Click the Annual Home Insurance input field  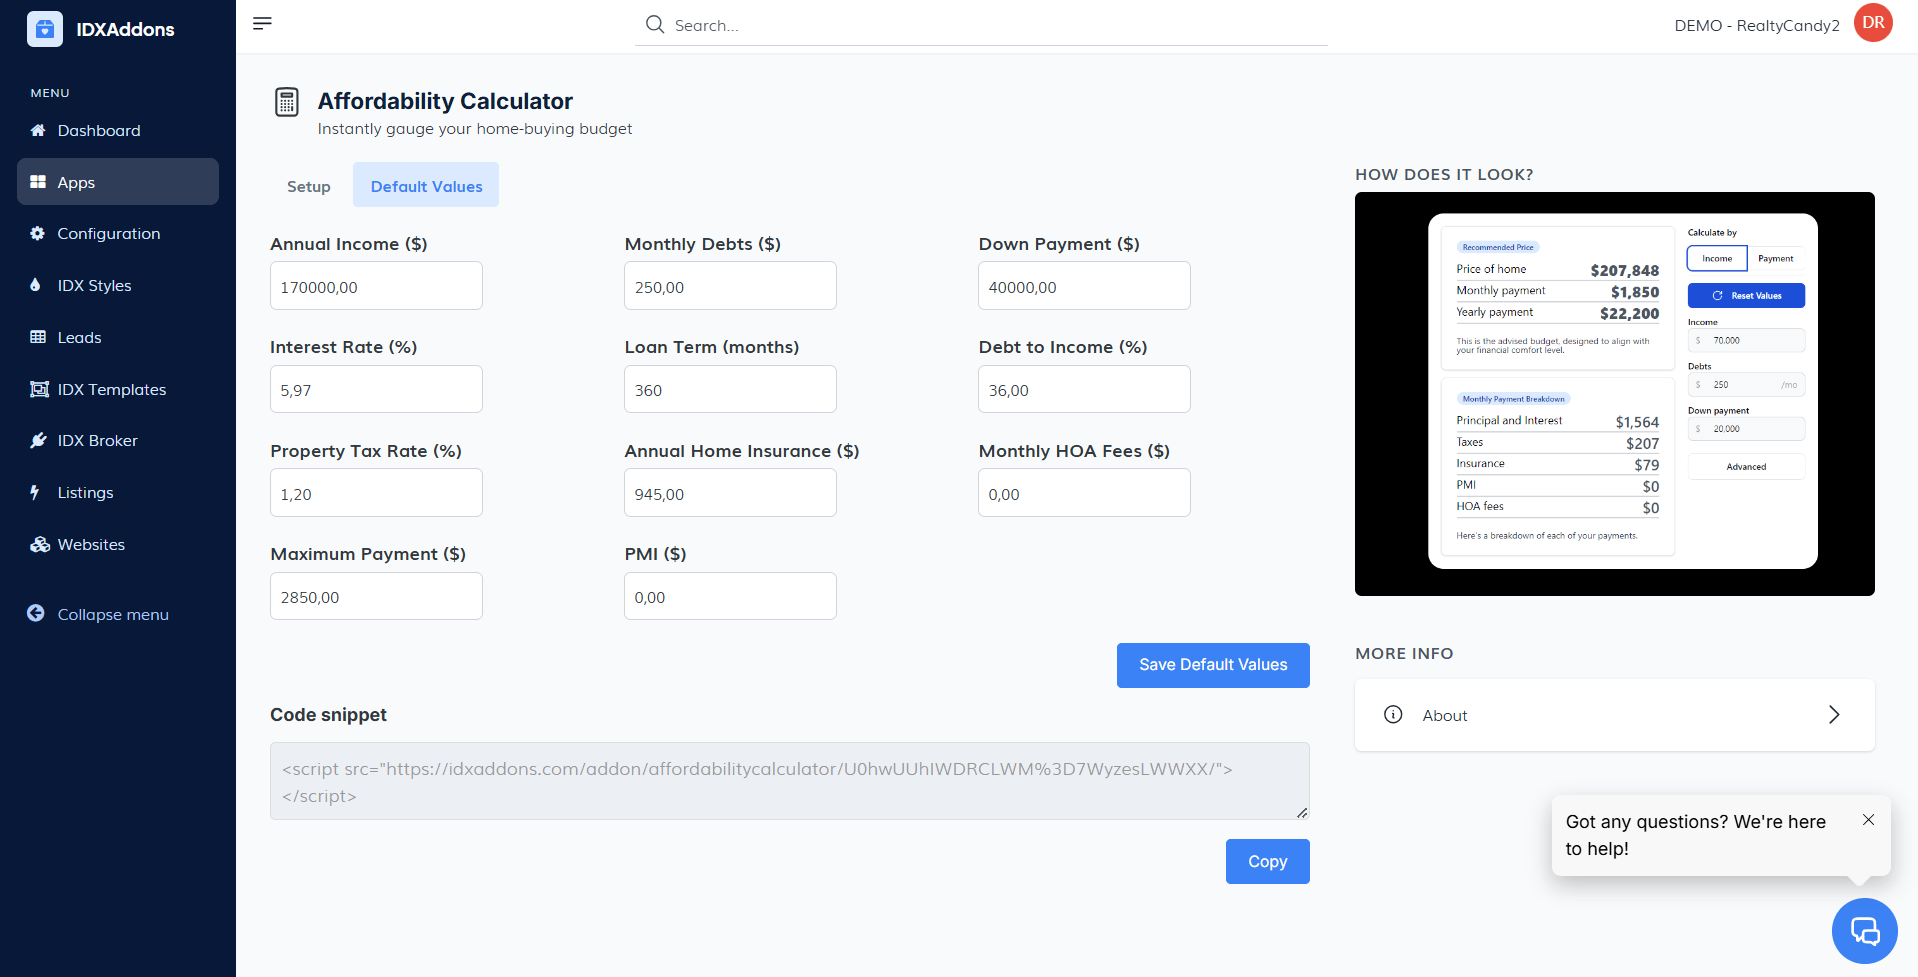730,493
